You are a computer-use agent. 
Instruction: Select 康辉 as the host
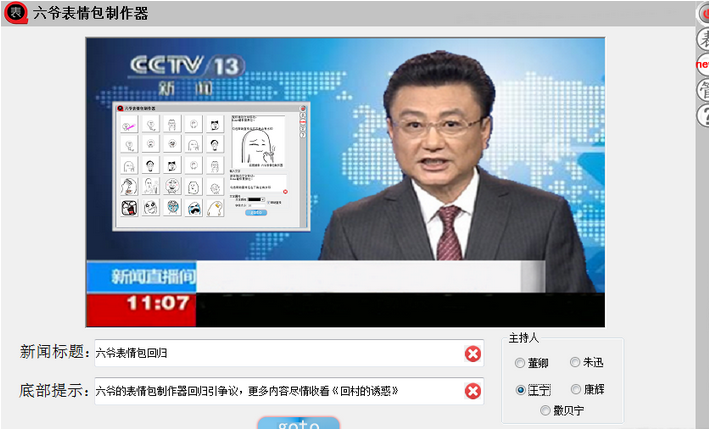(x=587, y=389)
